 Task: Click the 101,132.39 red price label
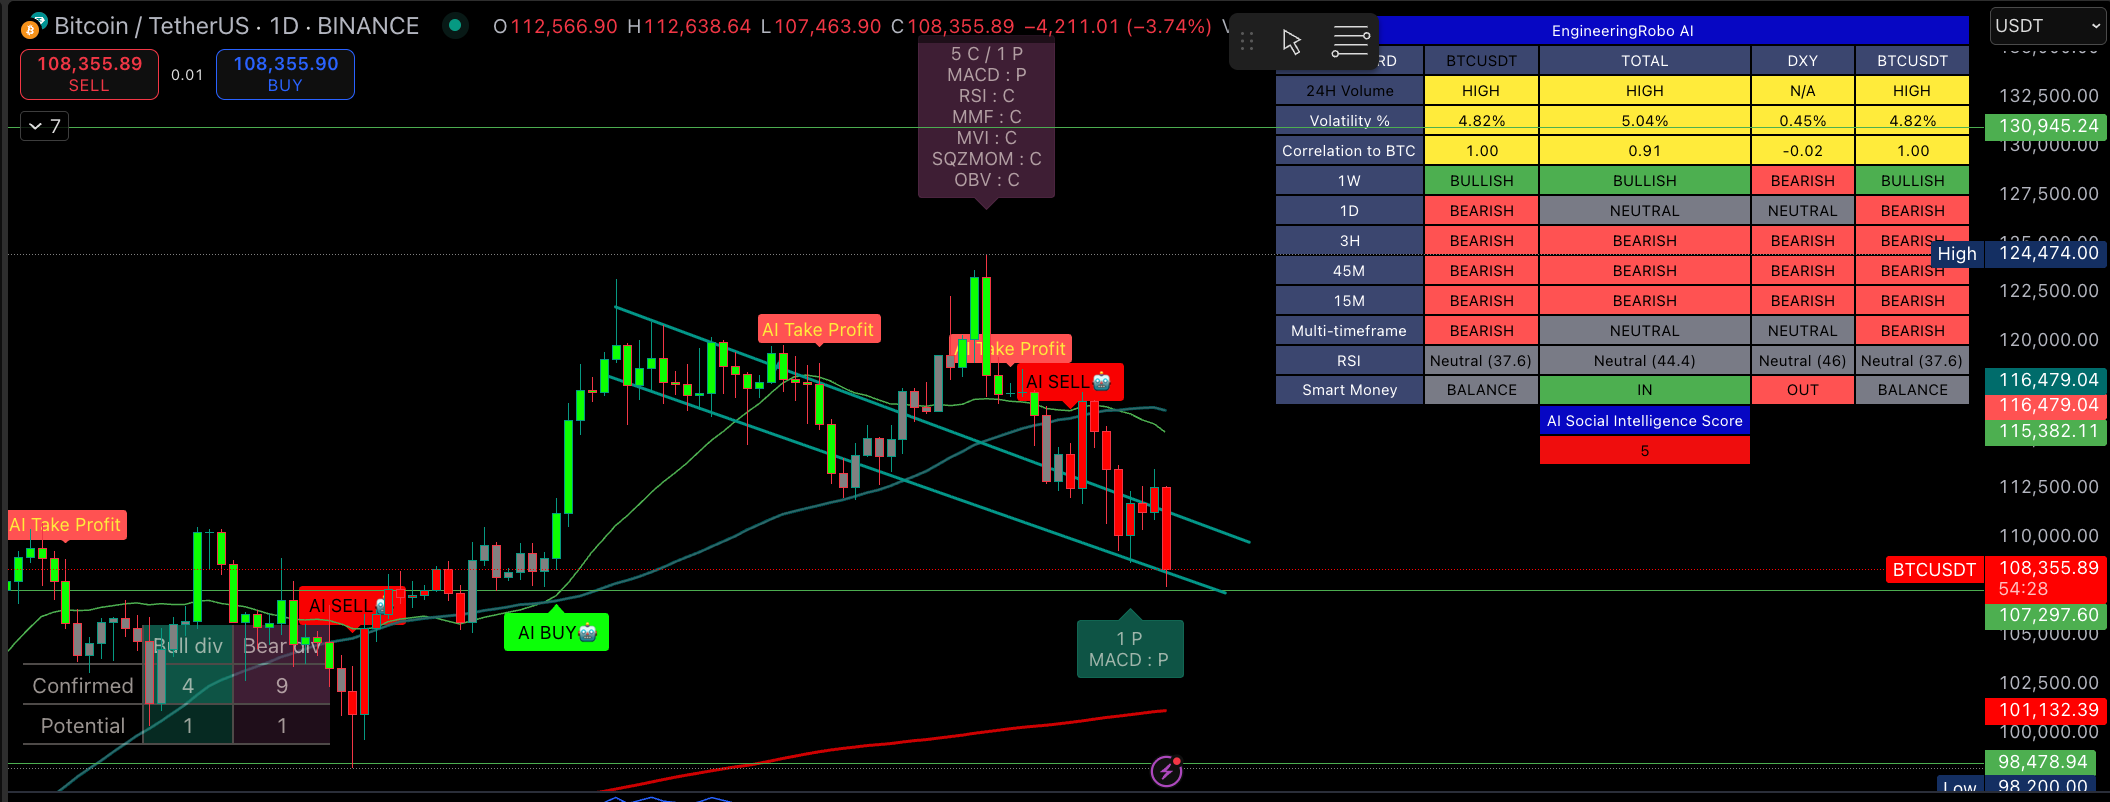[x=2047, y=710]
